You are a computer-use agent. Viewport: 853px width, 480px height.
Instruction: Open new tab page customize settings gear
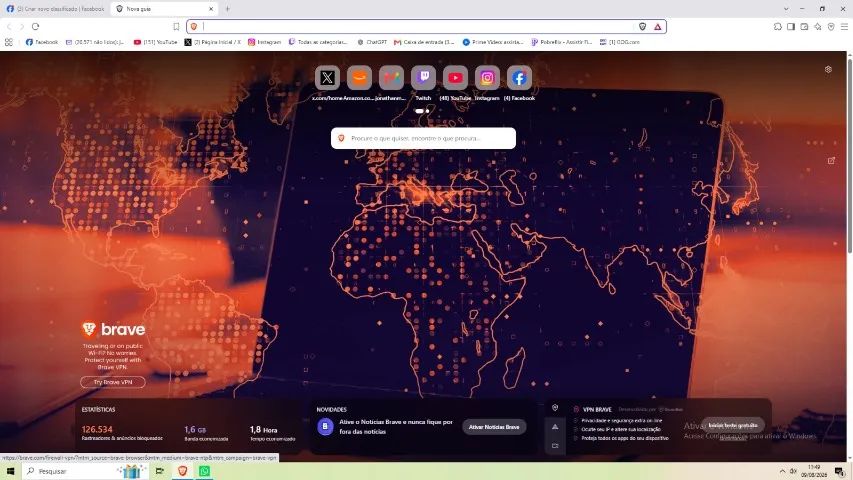tap(828, 69)
